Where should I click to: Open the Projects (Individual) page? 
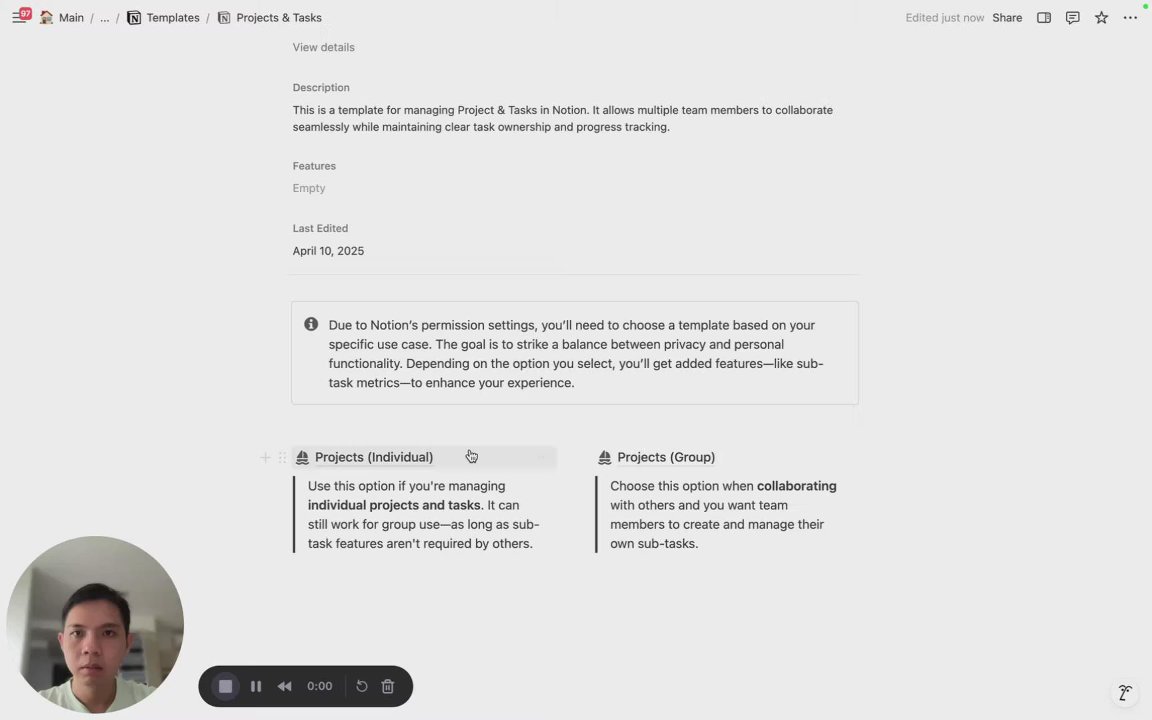(374, 457)
